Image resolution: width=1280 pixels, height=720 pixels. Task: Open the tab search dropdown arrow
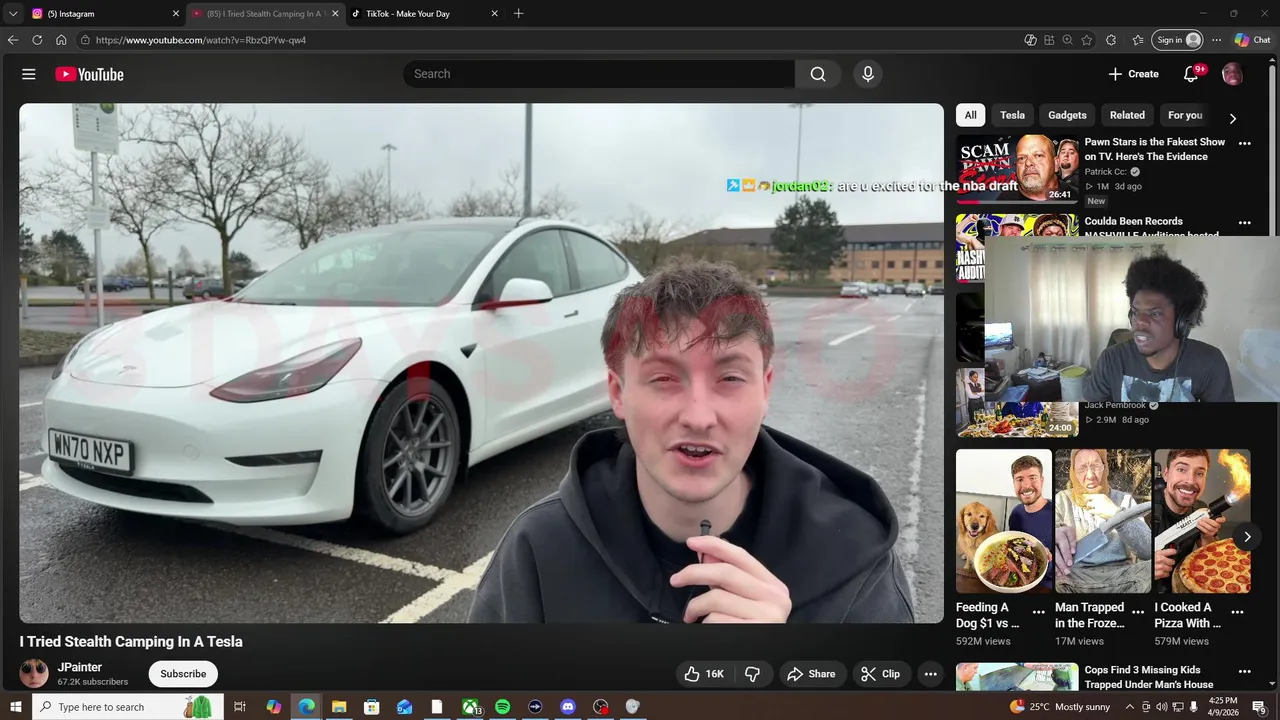click(x=13, y=14)
